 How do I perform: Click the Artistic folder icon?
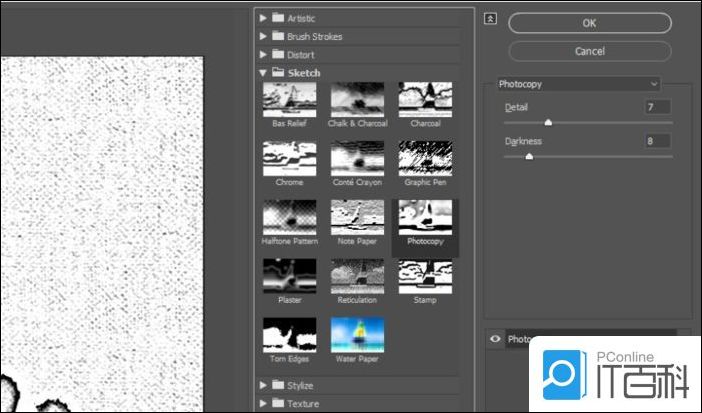(278, 17)
